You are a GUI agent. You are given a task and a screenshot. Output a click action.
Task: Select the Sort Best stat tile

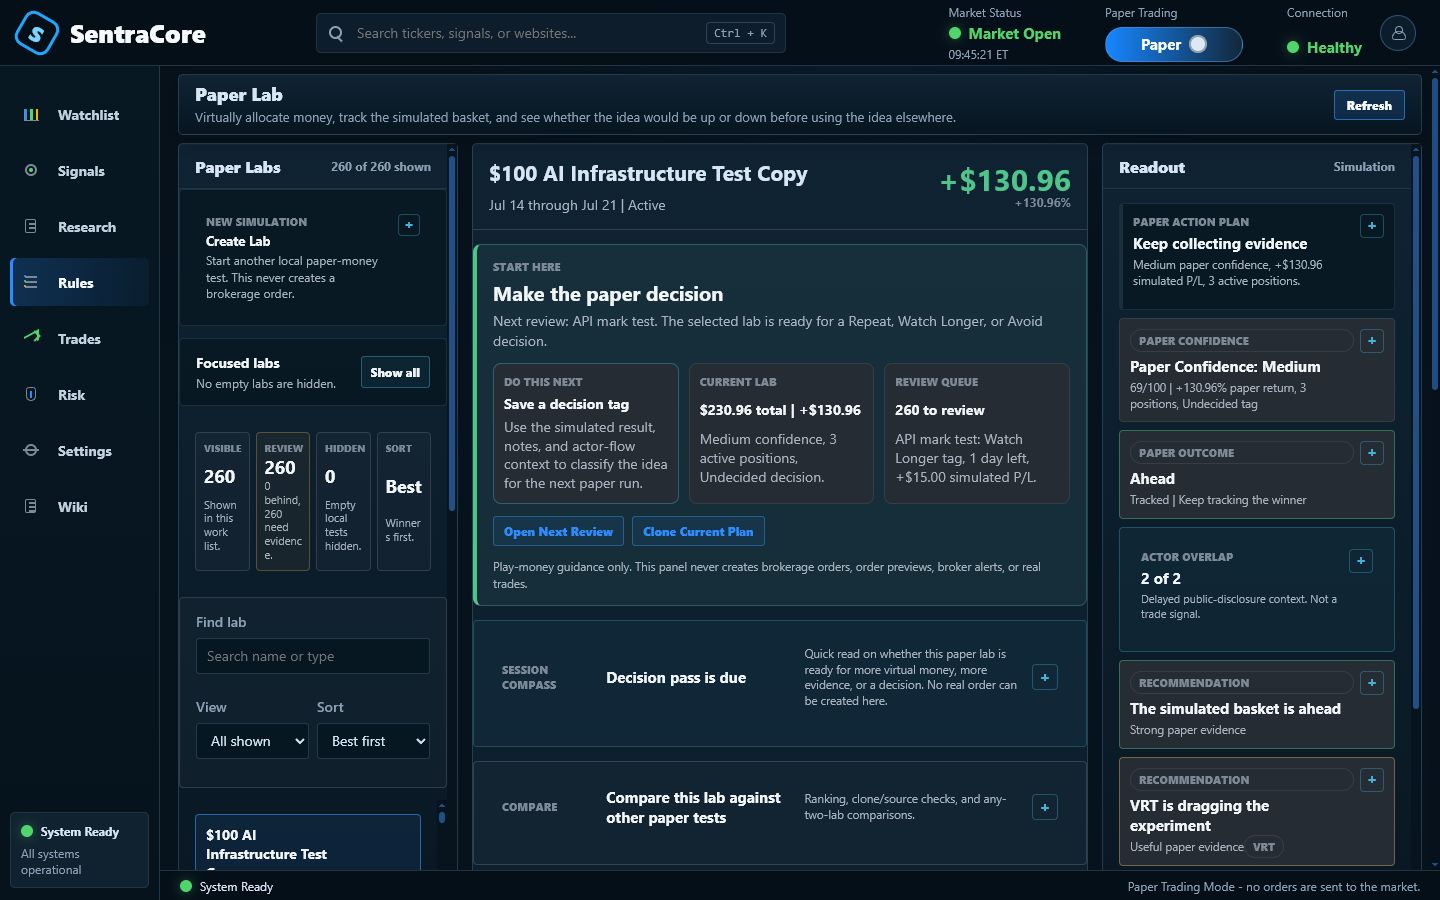[x=404, y=501]
